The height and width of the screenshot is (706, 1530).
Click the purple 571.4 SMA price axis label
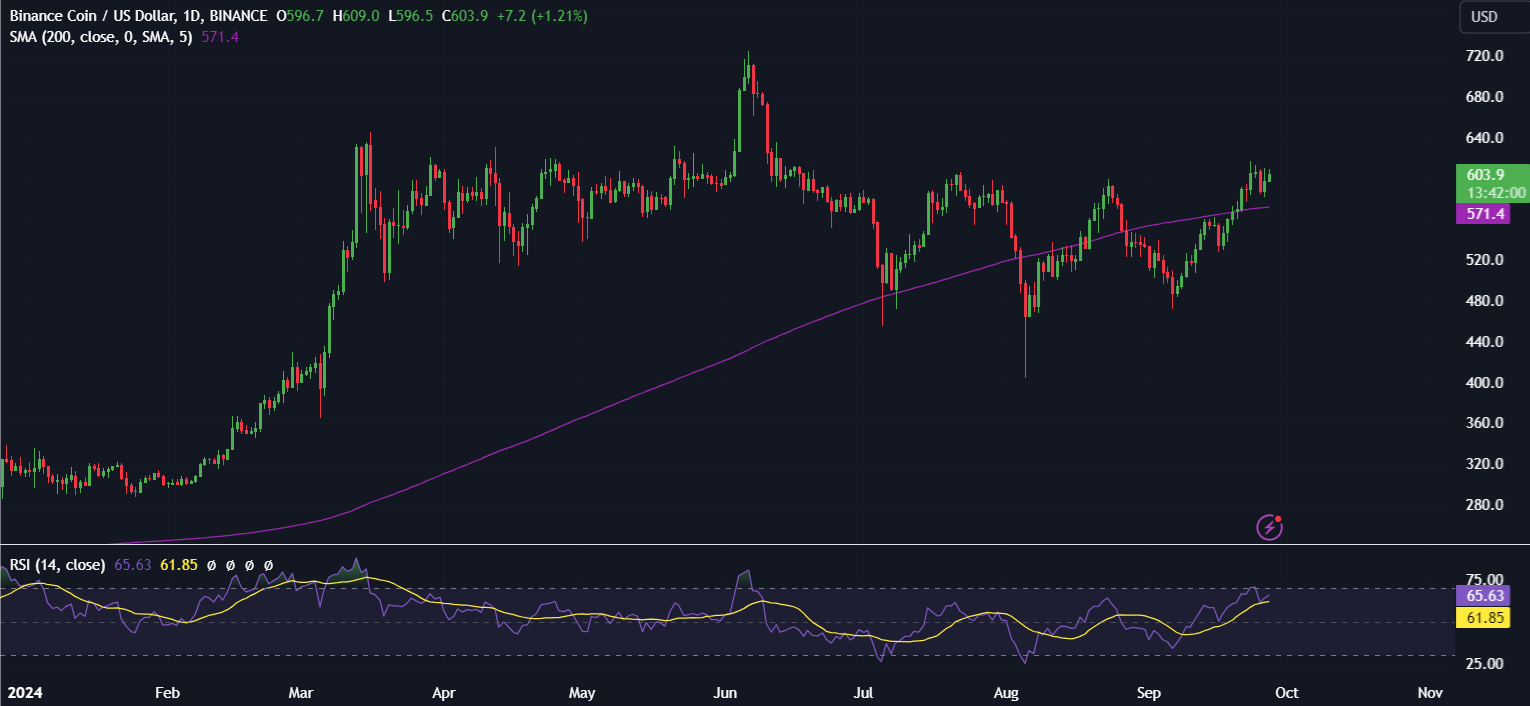pos(1485,214)
